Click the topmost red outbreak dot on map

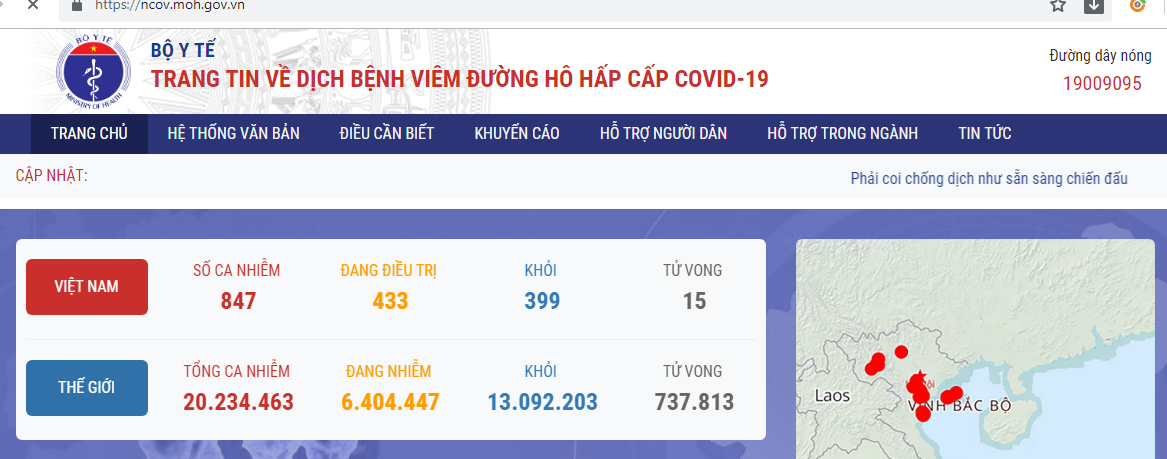(901, 351)
